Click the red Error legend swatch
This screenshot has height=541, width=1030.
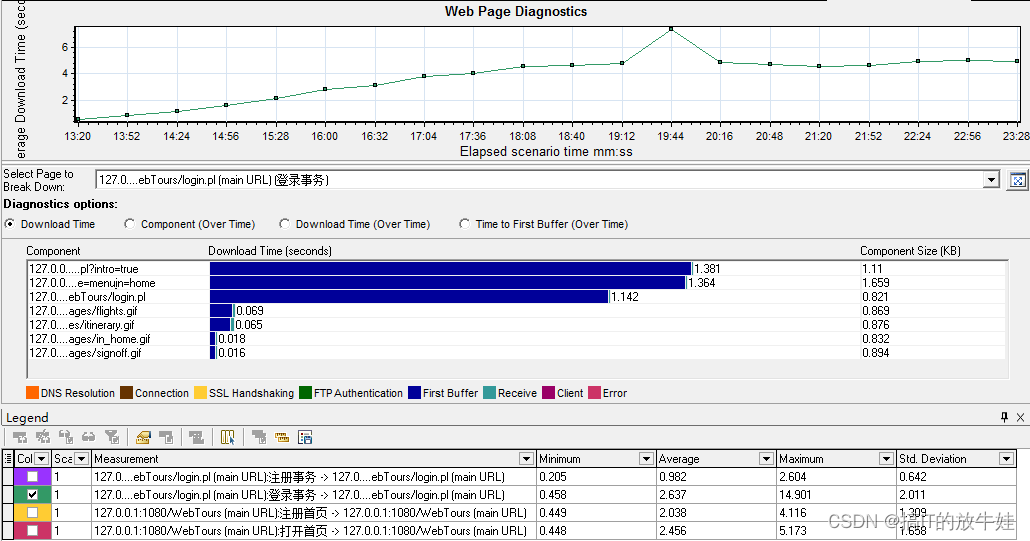(594, 393)
